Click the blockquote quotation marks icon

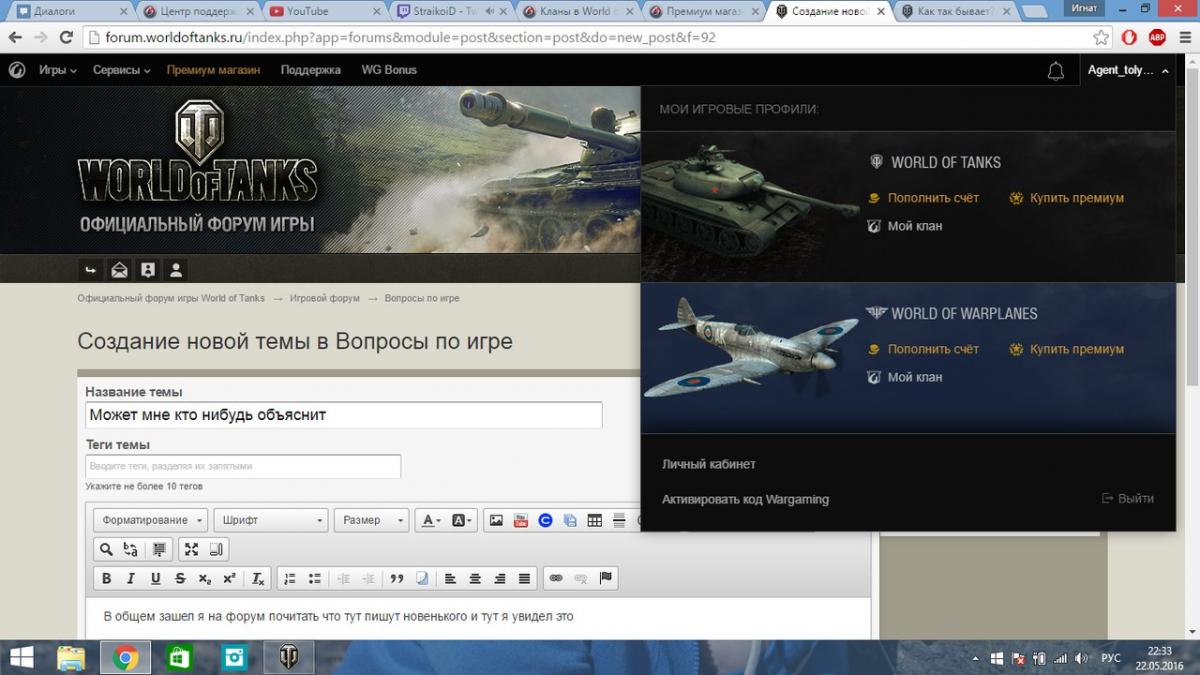click(397, 578)
